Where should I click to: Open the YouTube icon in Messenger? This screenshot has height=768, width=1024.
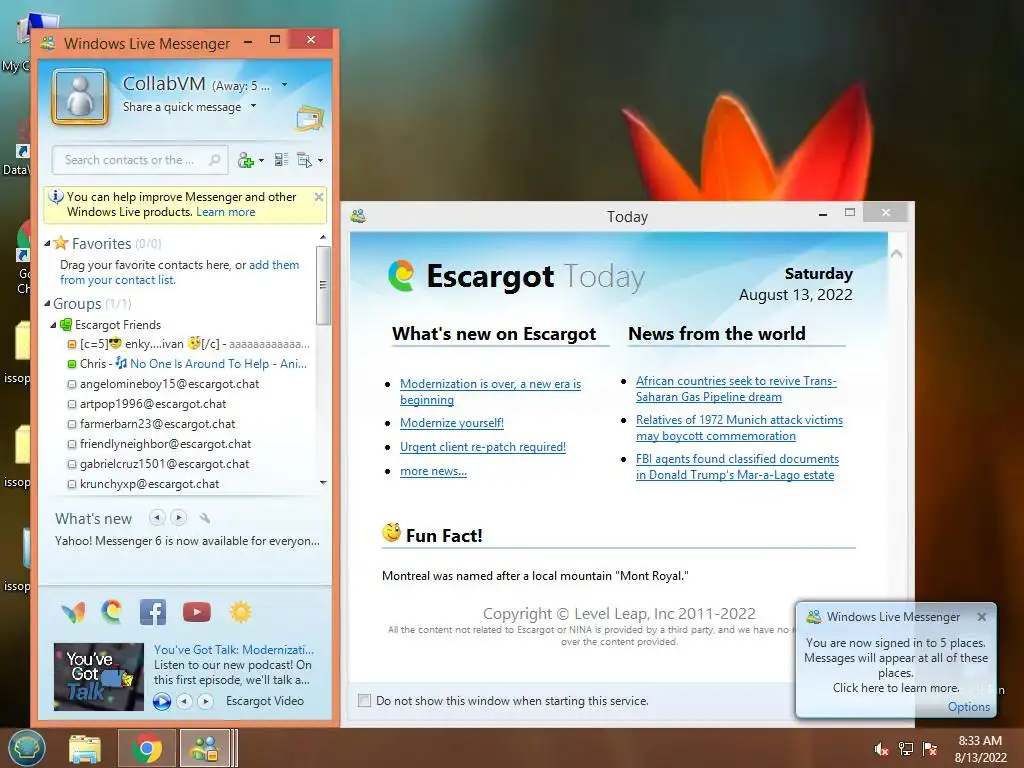click(x=197, y=612)
